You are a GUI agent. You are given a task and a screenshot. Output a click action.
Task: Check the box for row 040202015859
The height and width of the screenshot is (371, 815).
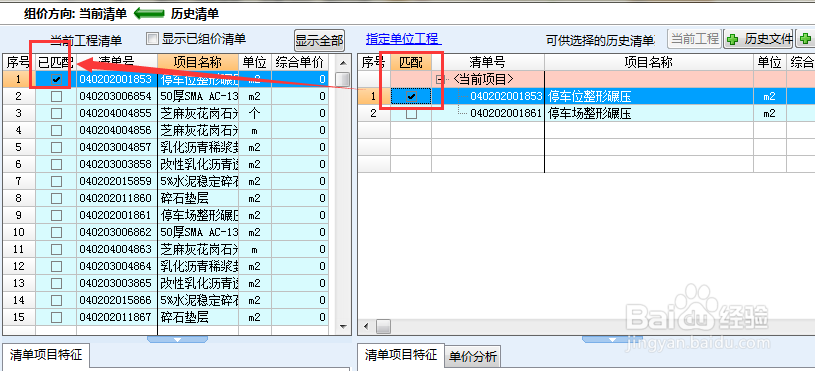click(56, 181)
